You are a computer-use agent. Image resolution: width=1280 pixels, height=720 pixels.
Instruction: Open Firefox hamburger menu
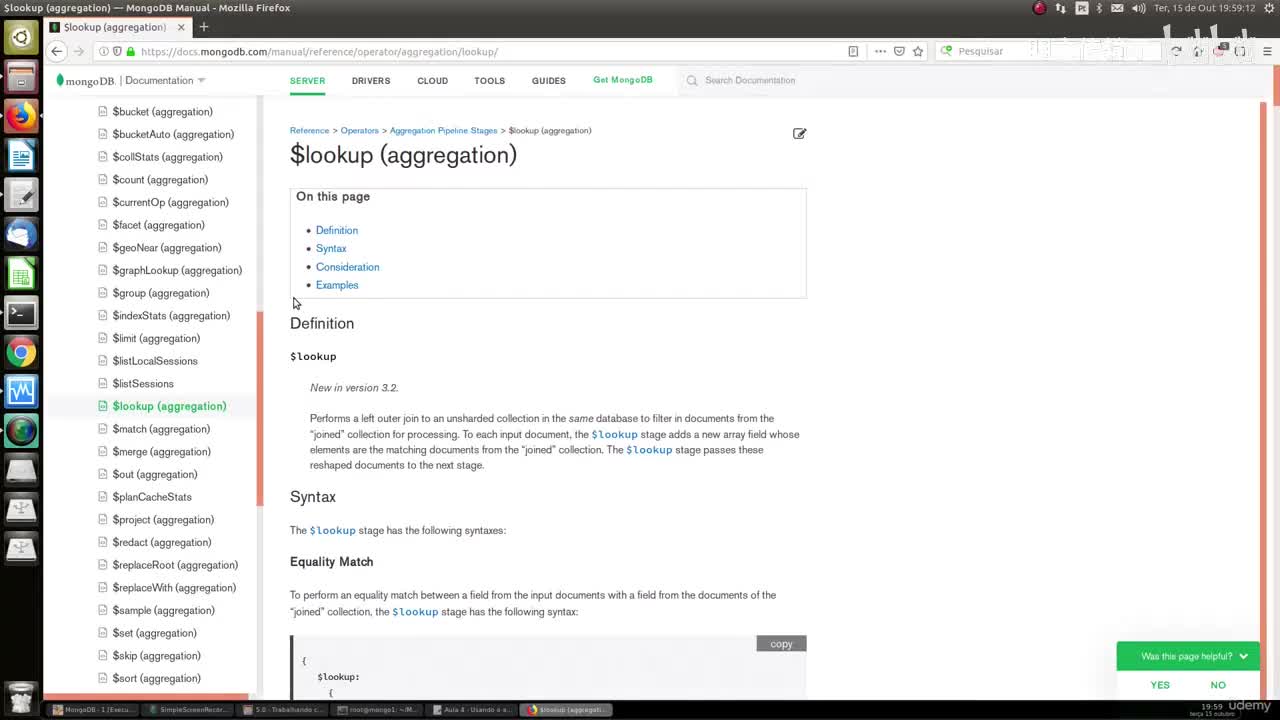(1267, 51)
